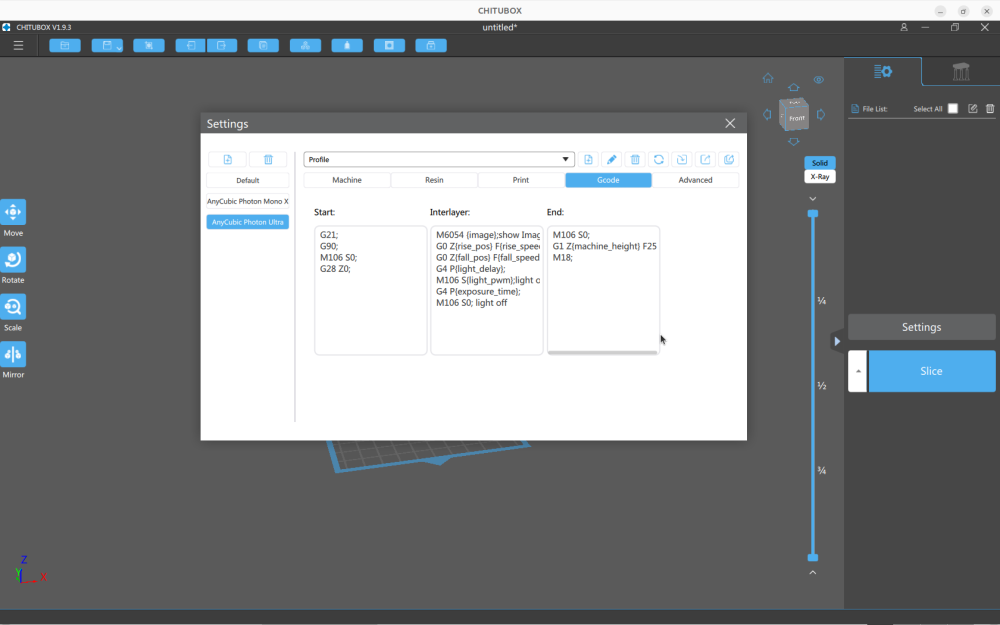
Task: Open the slice settings panel tab
Action: tap(883, 71)
